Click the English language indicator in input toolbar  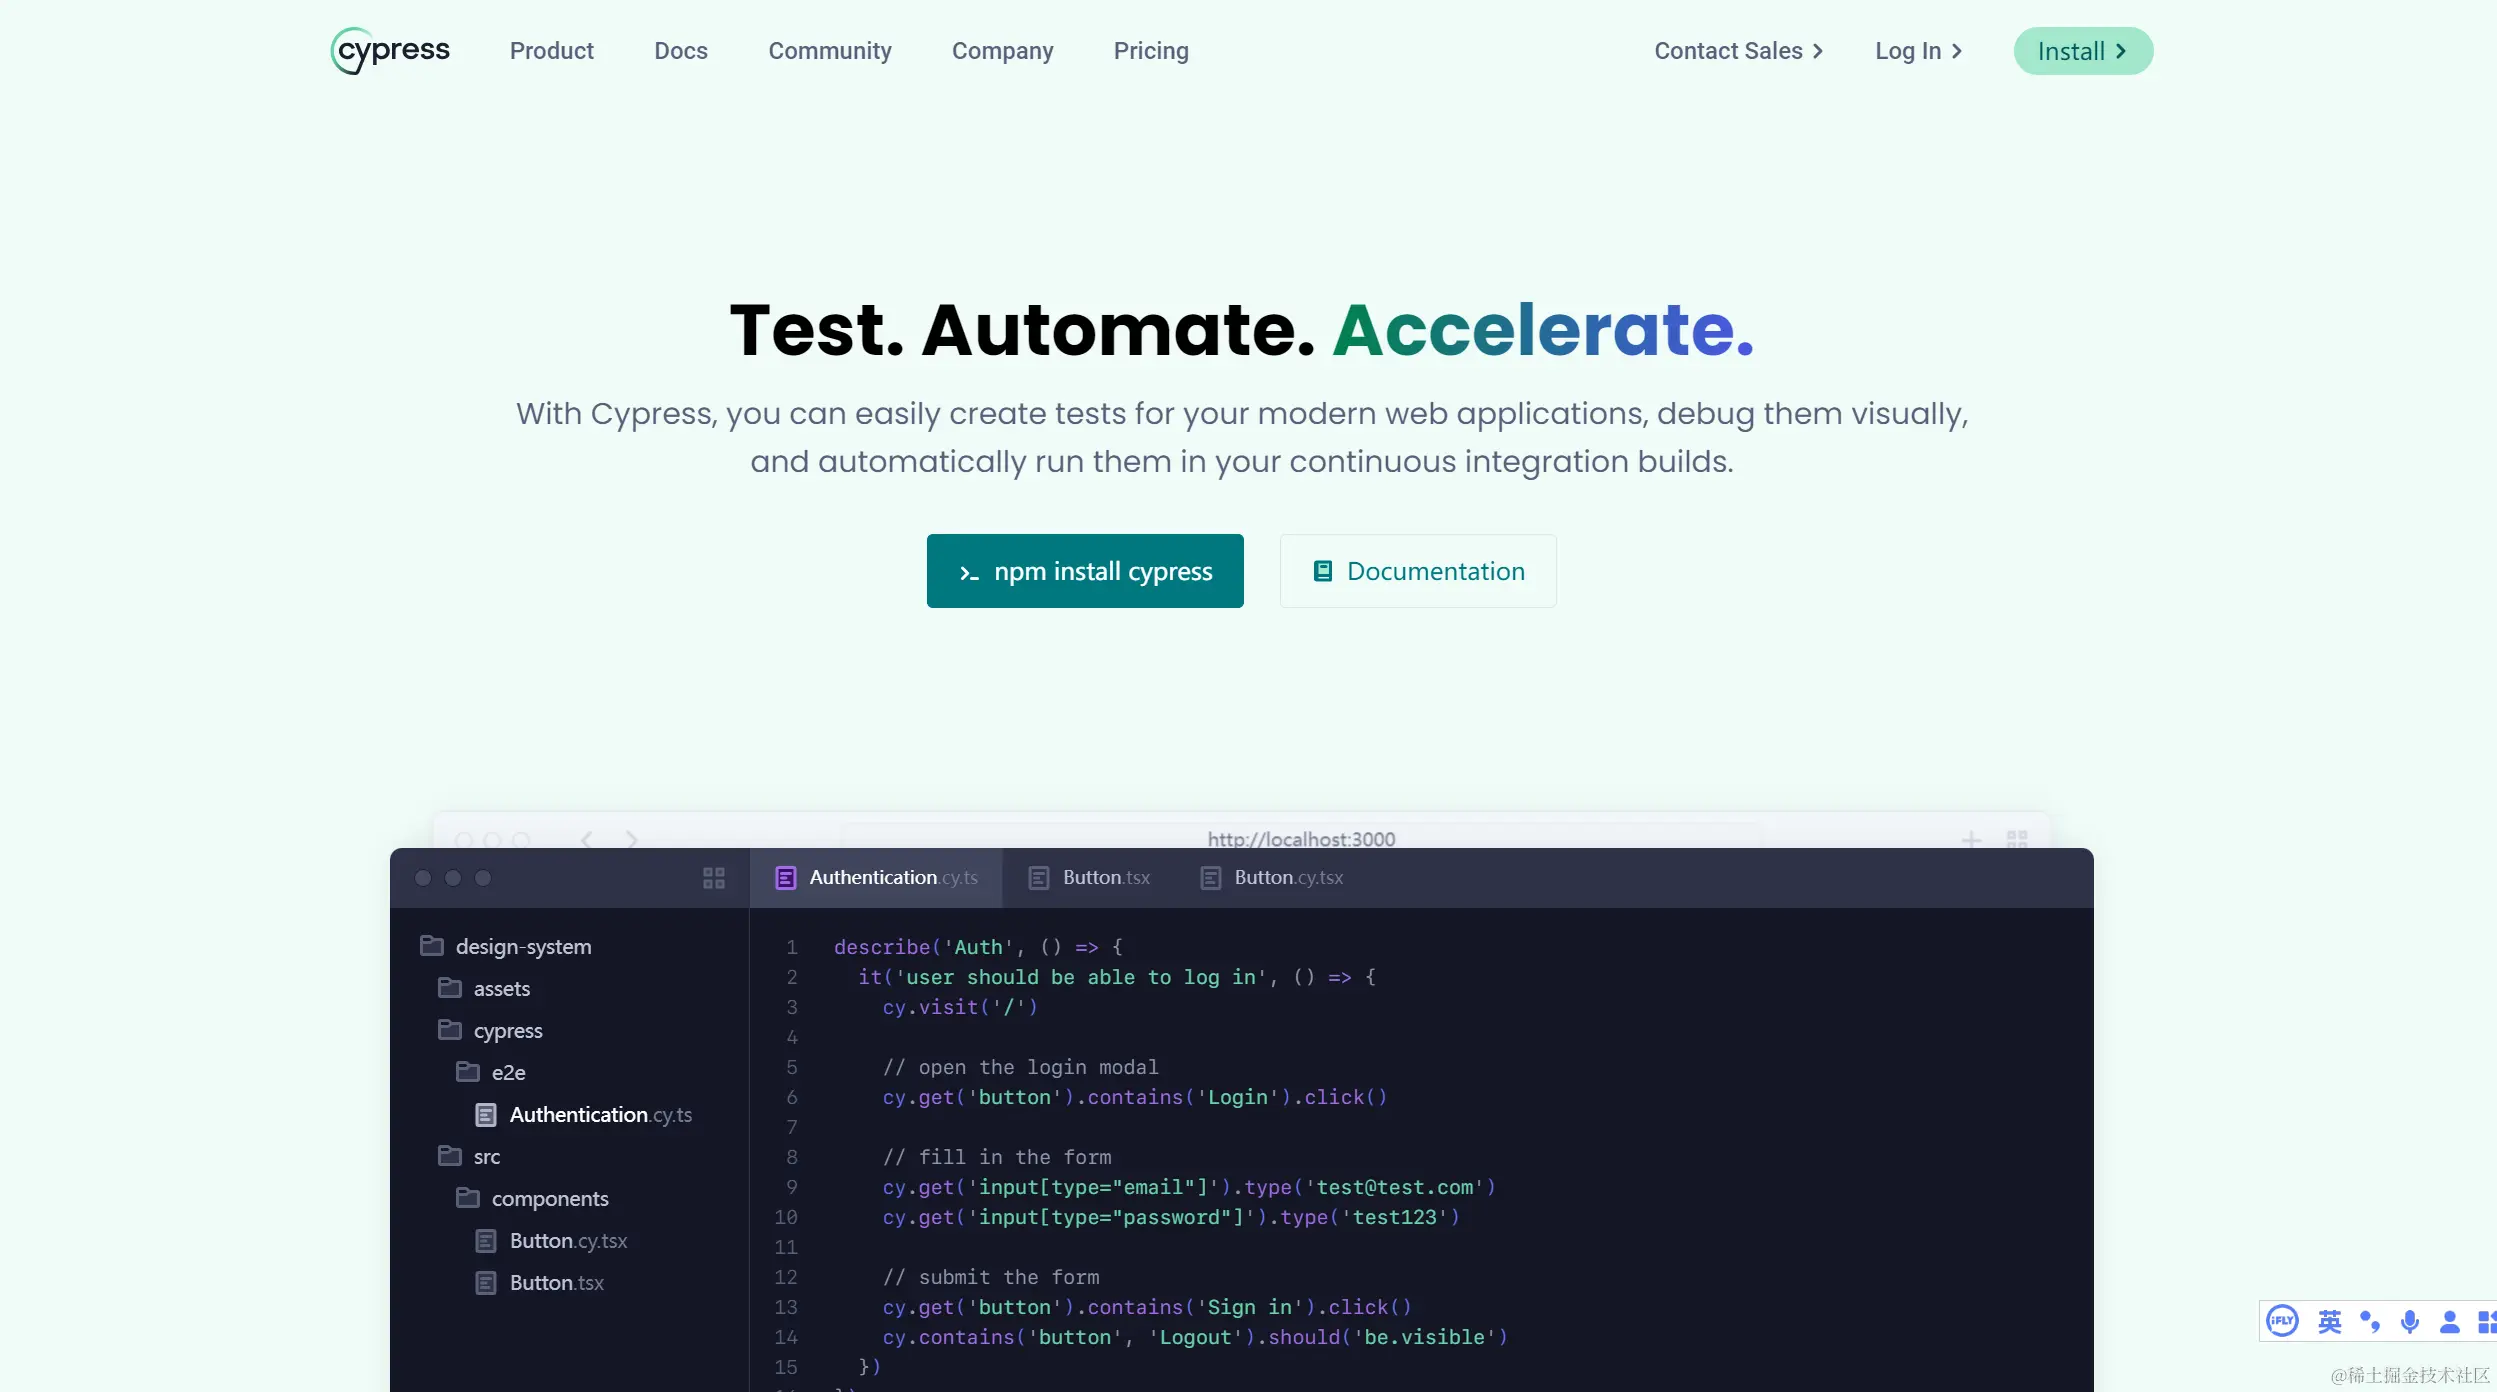[x=2329, y=1321]
